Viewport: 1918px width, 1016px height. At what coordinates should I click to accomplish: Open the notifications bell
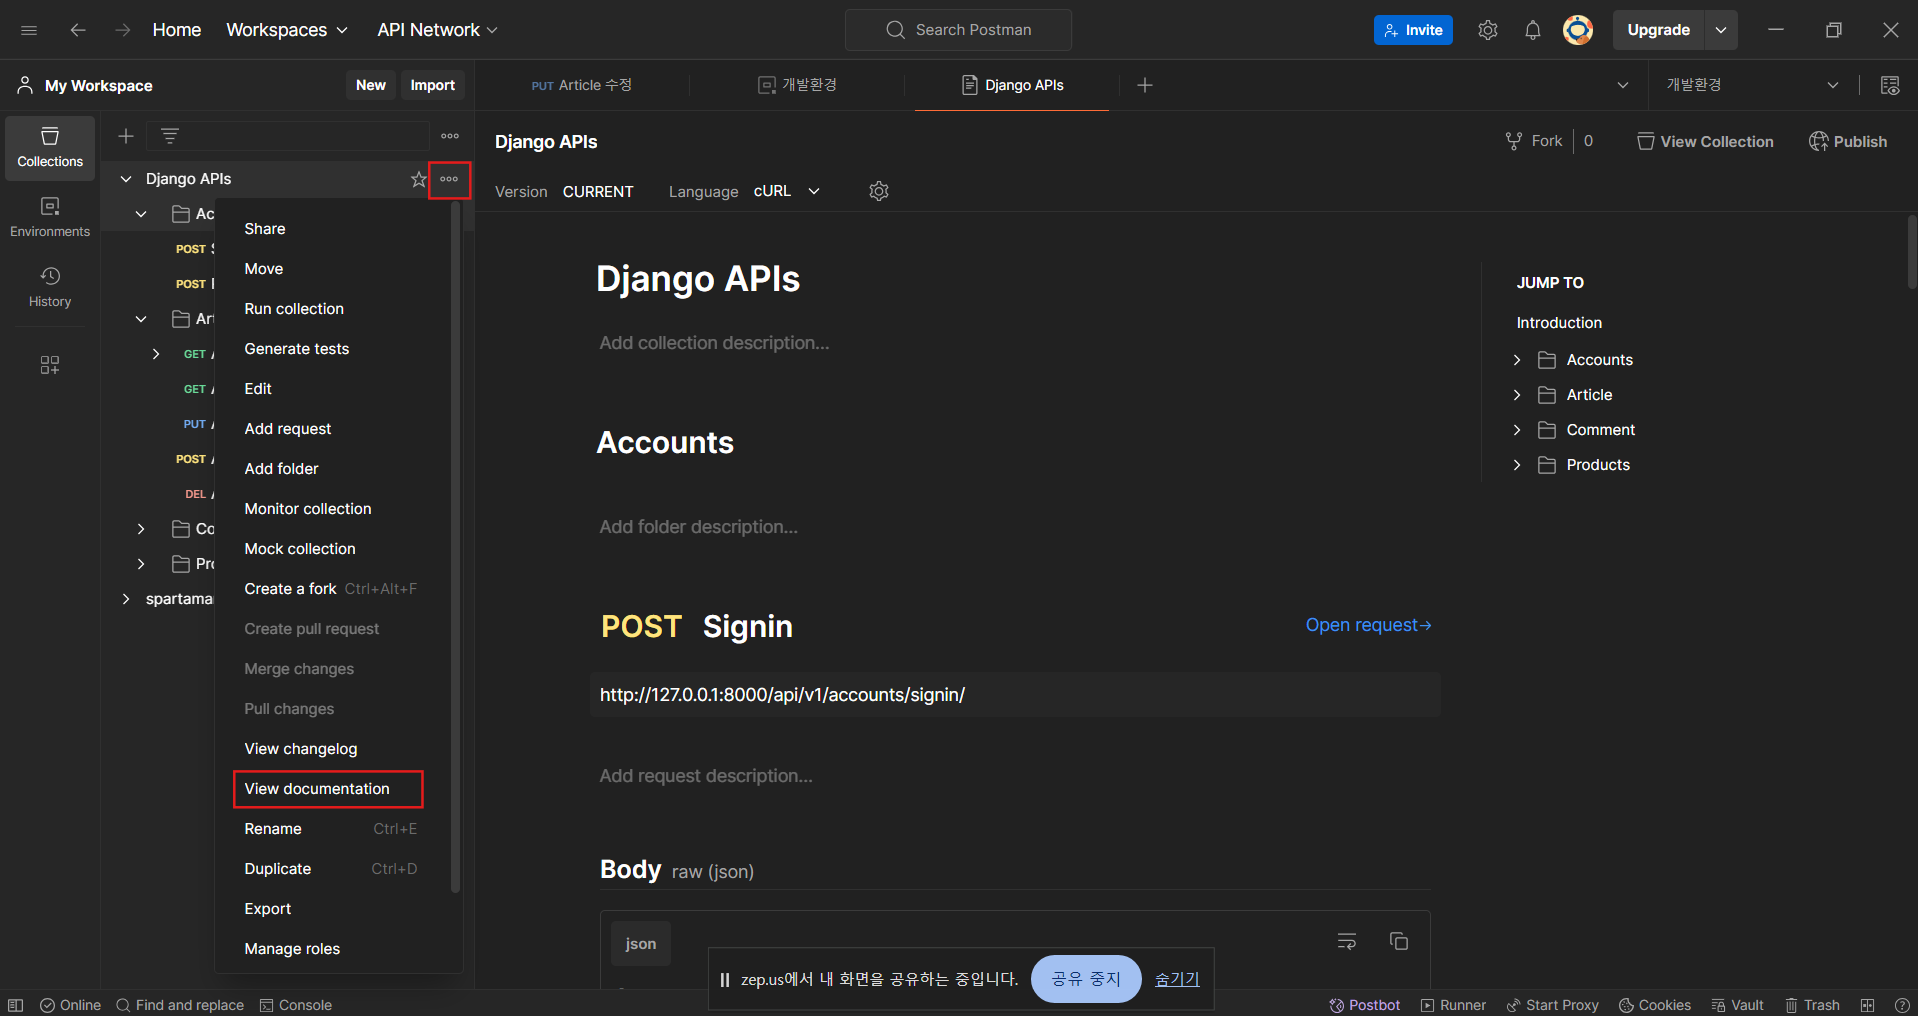1532,30
